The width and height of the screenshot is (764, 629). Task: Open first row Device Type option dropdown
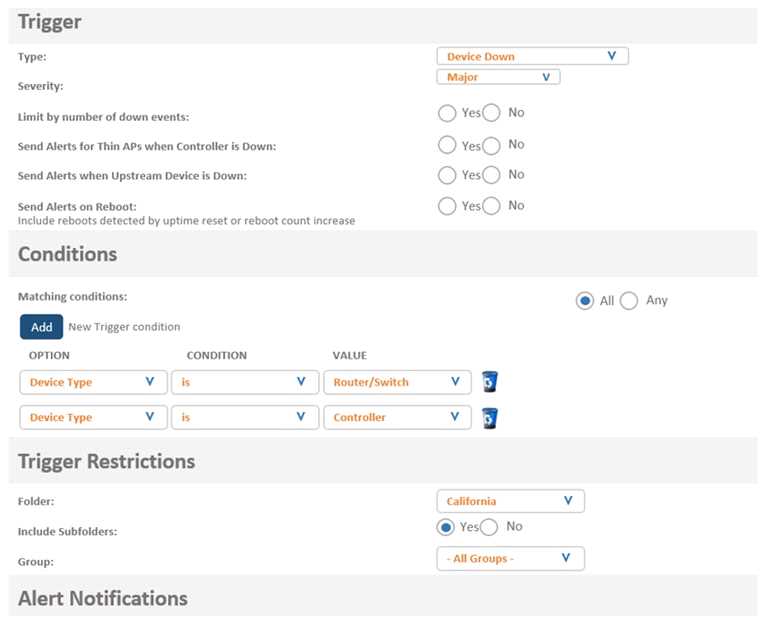coord(93,382)
